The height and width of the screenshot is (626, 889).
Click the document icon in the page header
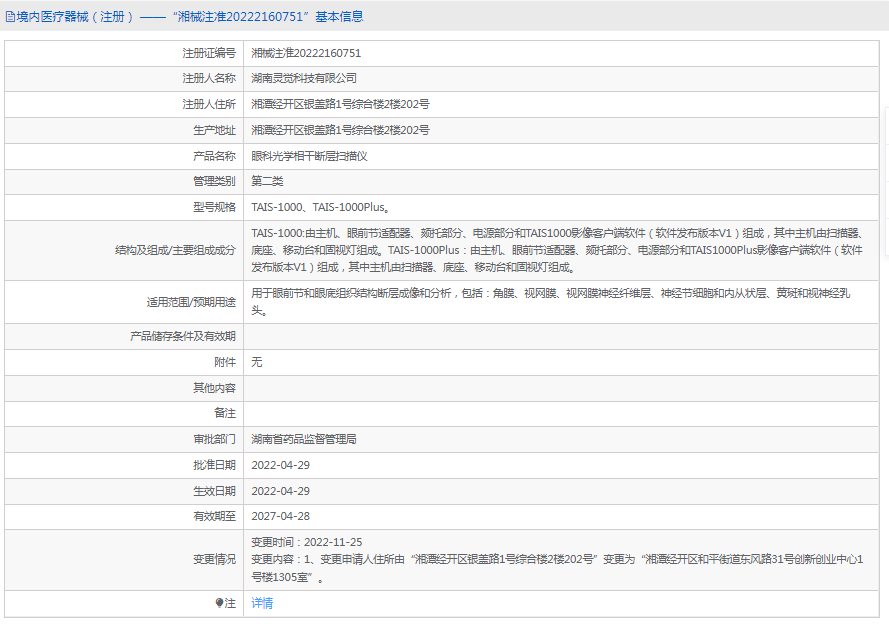point(11,17)
